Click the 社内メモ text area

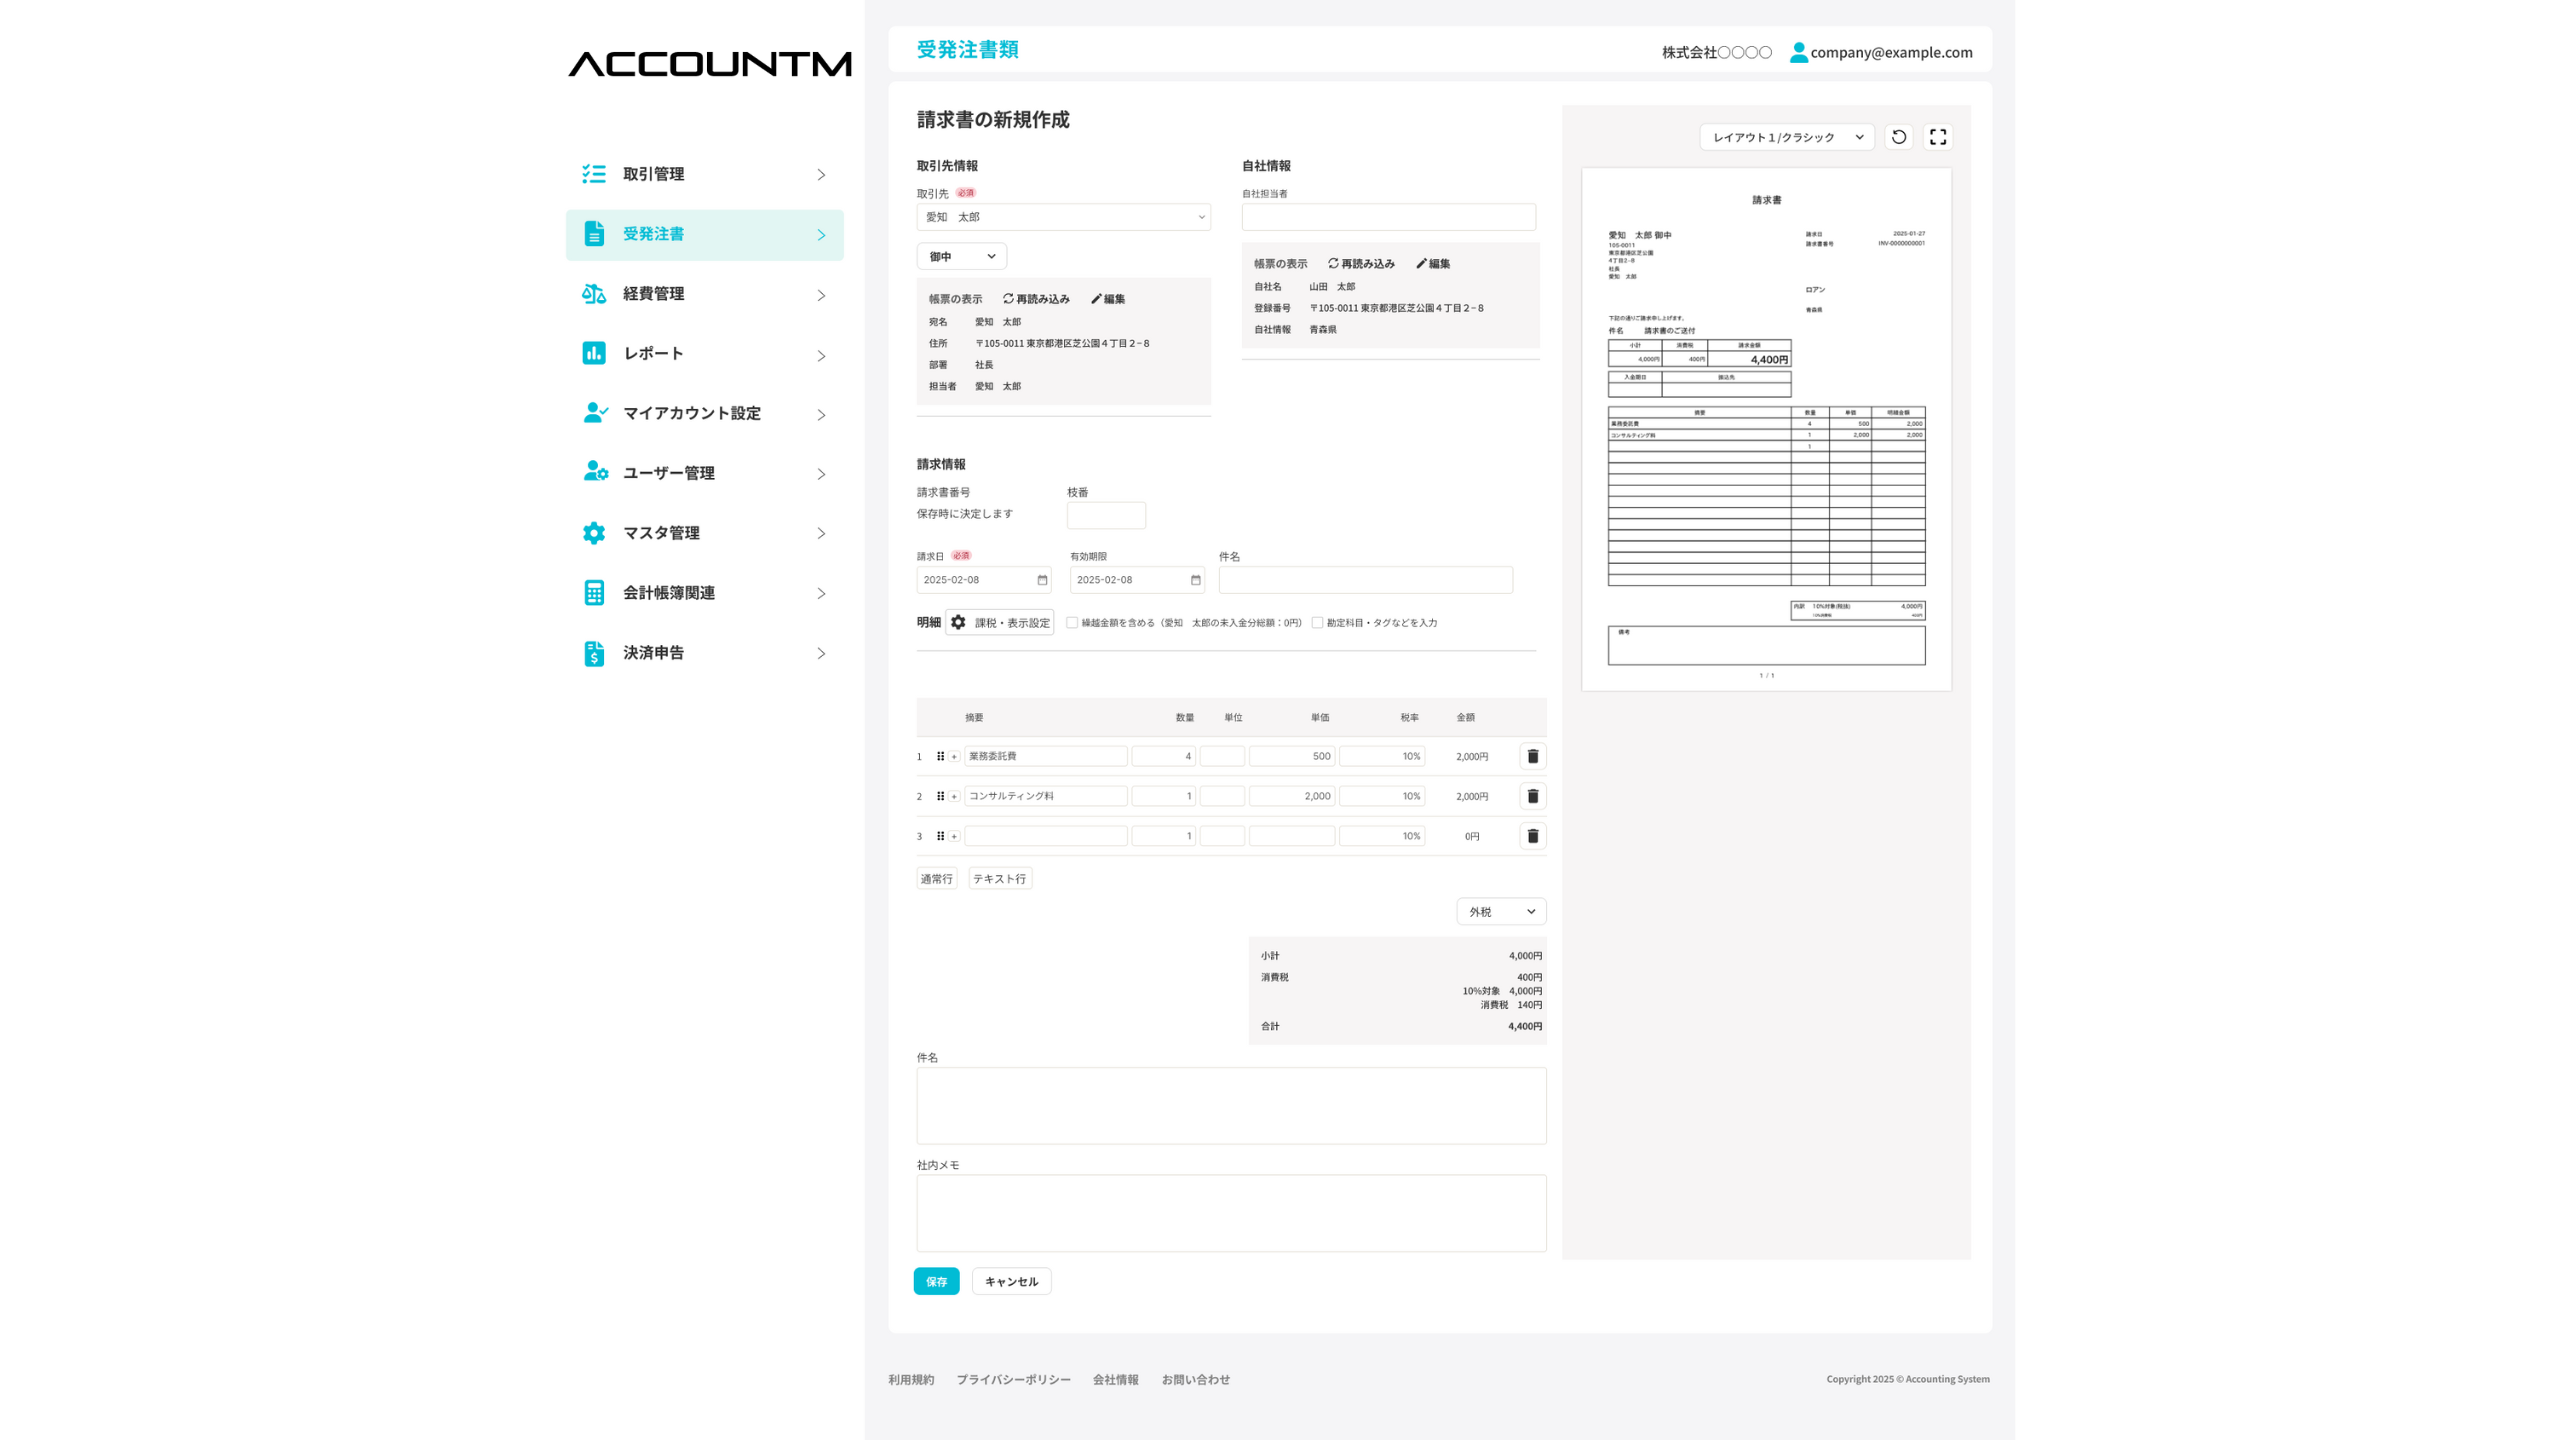tap(1230, 1213)
